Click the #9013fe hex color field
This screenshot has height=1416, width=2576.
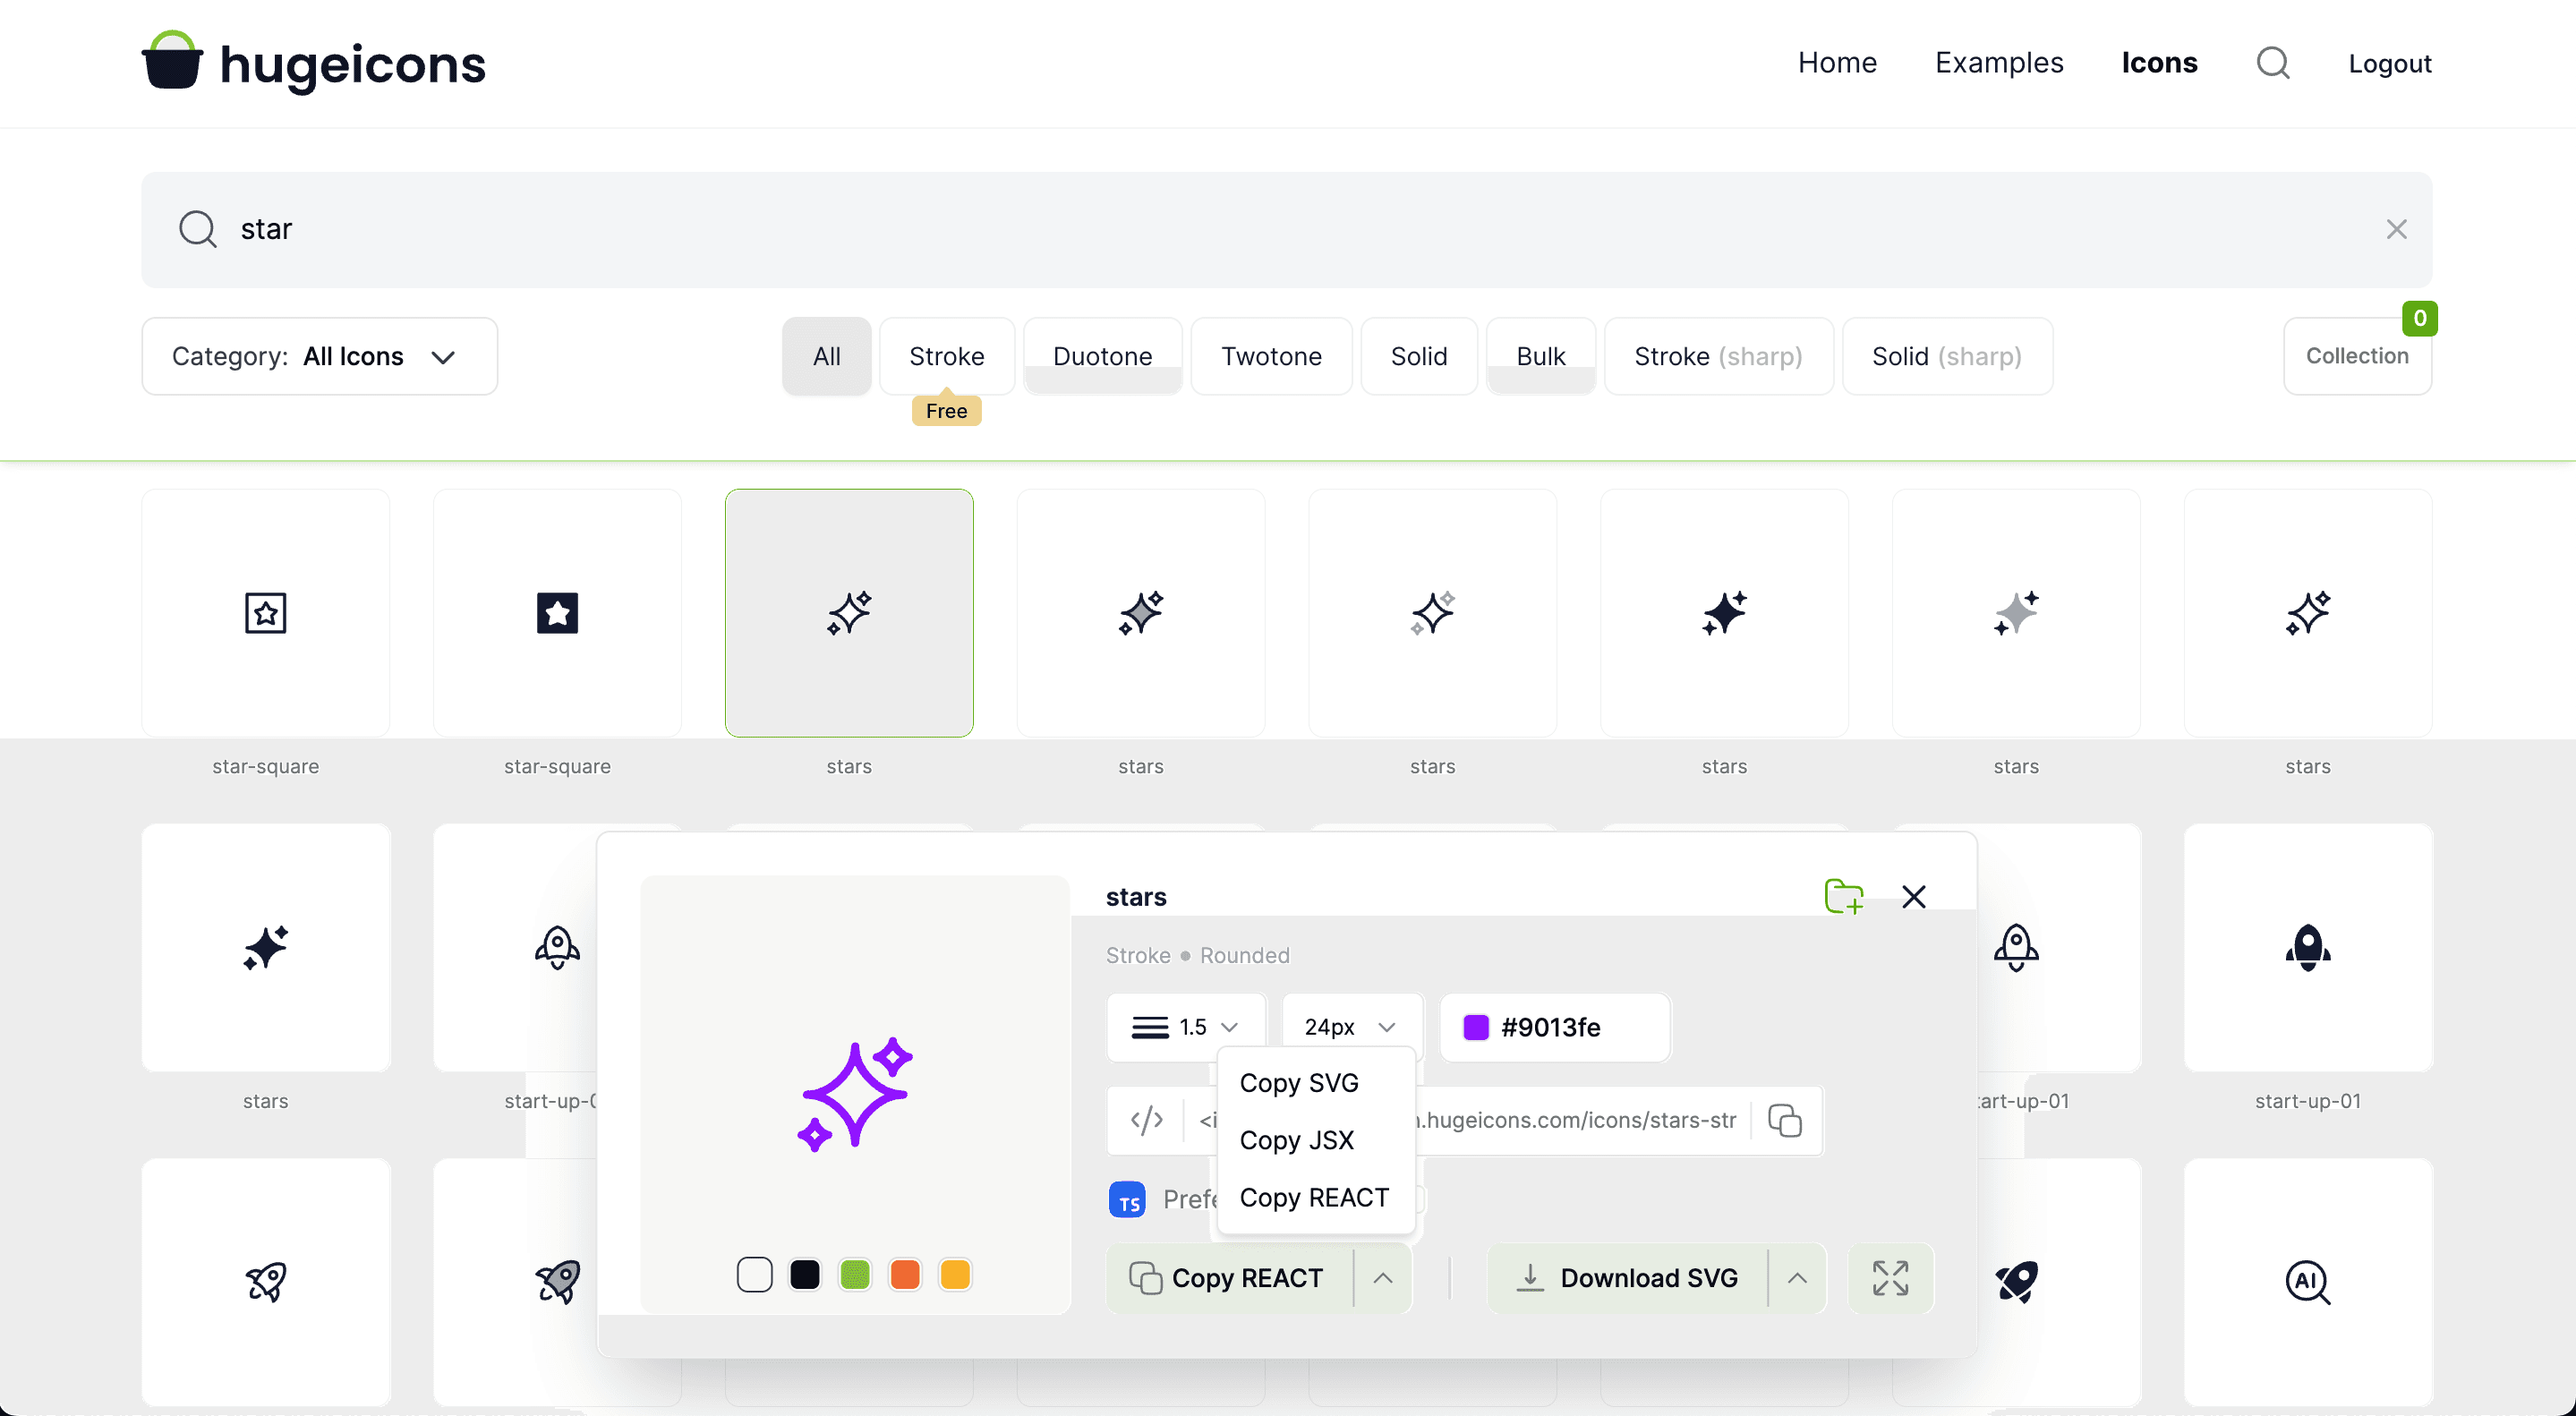(x=1555, y=1027)
